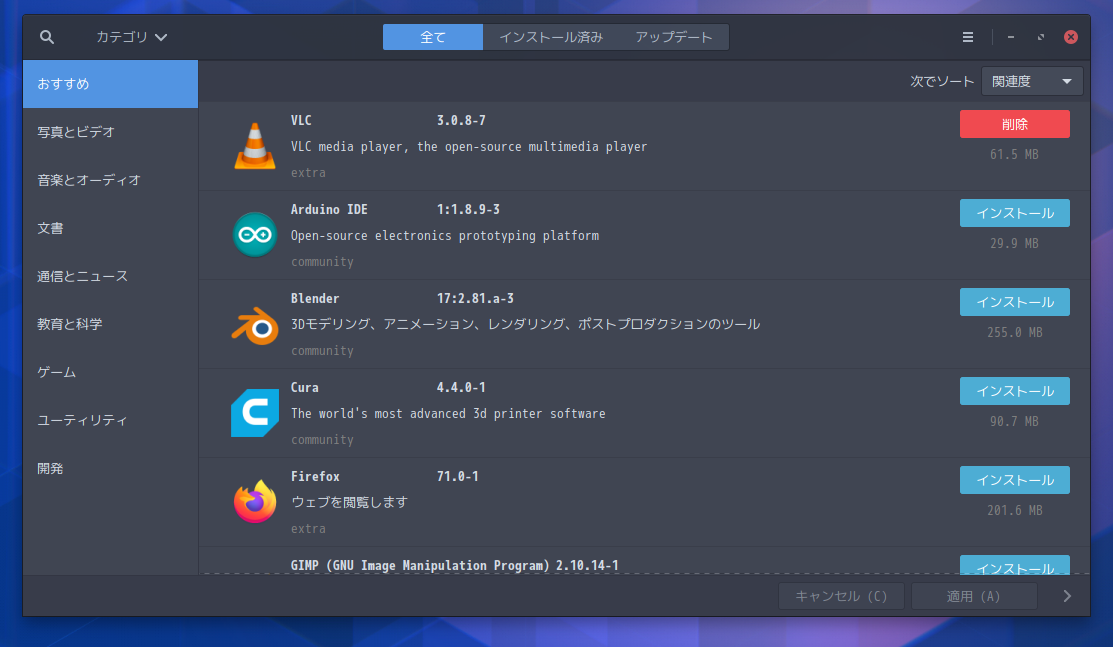Open the 関連度 sort dropdown

1032,81
